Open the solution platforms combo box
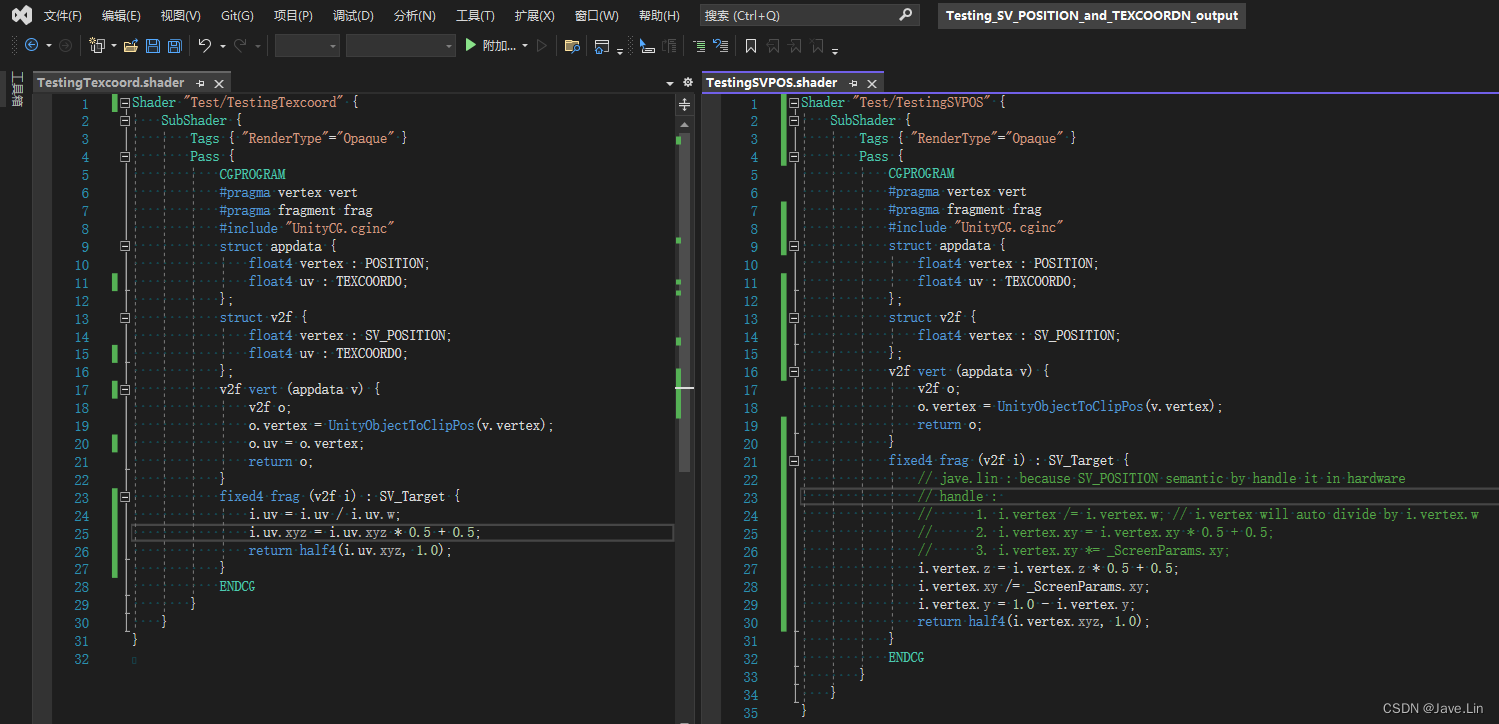This screenshot has width=1499, height=724. tap(401, 46)
